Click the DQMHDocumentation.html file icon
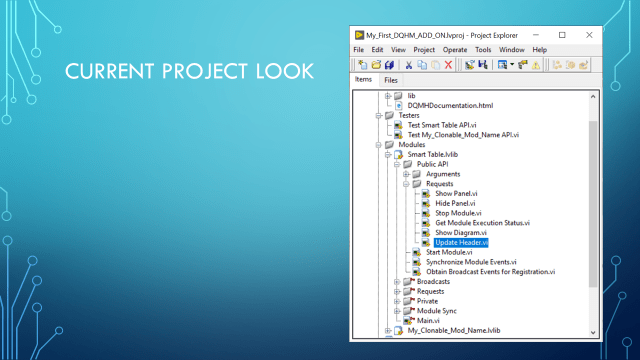This screenshot has height=360, width=640. [399, 106]
